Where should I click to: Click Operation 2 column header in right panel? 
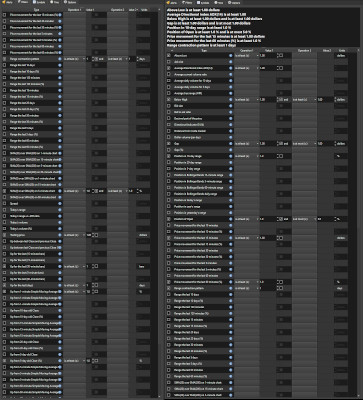(304, 50)
